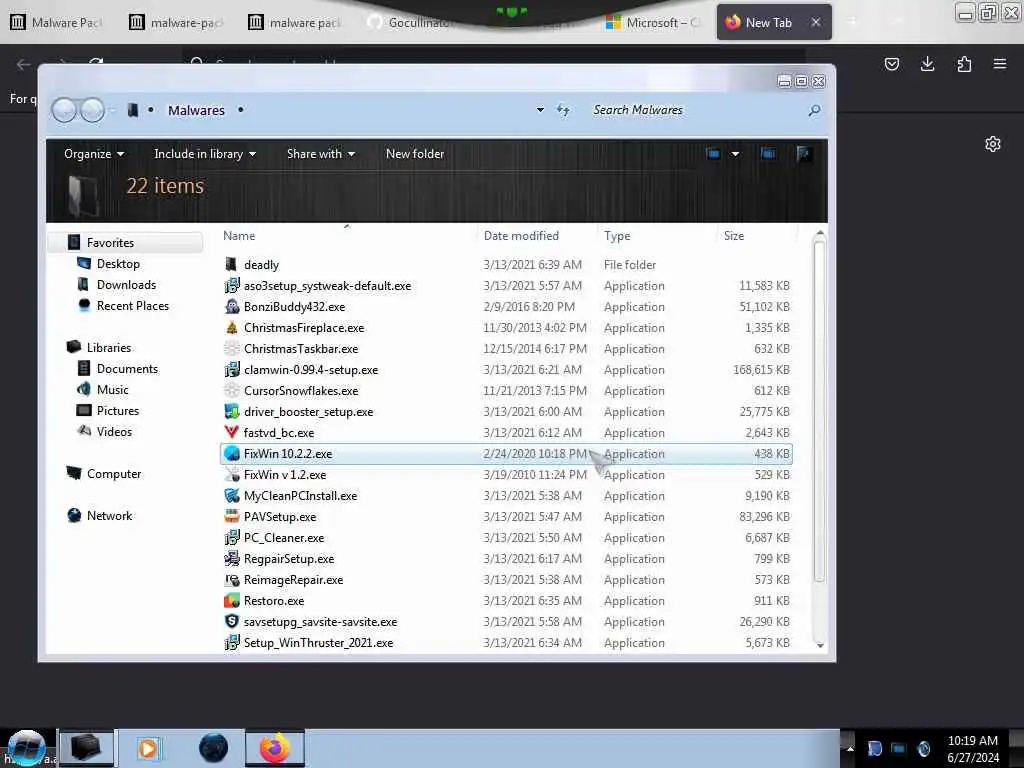Sort by Name column header
1024x768 pixels.
coord(239,236)
